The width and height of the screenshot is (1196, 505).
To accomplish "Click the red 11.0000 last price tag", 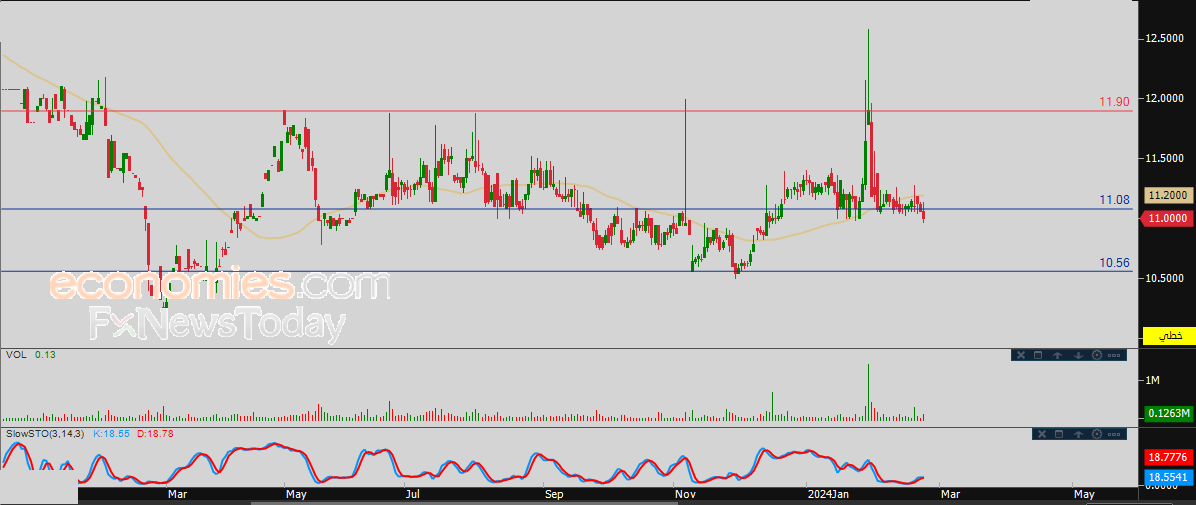I will tap(1166, 218).
